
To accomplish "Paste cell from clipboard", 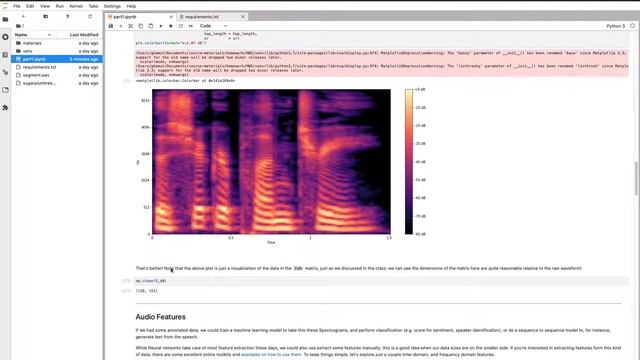I will [151, 26].
